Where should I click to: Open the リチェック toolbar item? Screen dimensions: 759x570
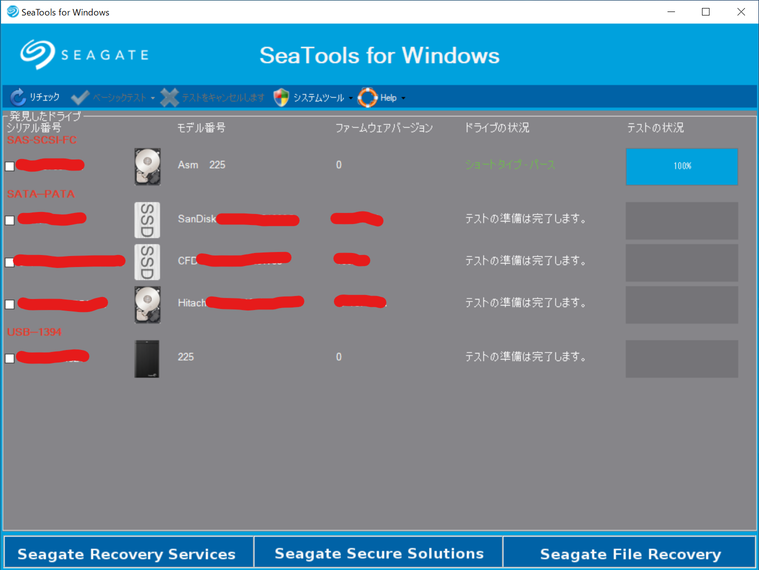[45, 97]
